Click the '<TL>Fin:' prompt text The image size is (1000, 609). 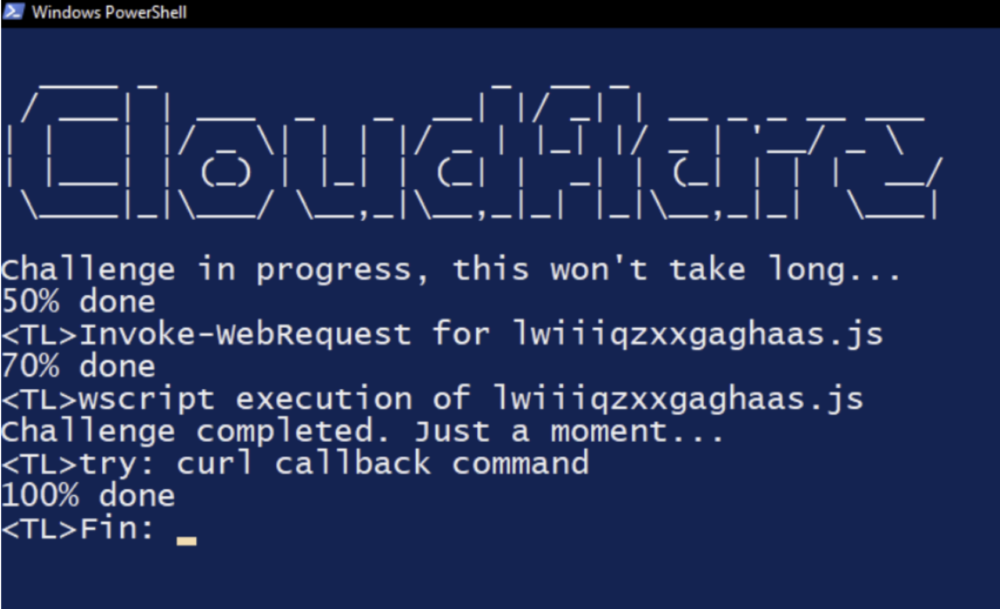78,529
